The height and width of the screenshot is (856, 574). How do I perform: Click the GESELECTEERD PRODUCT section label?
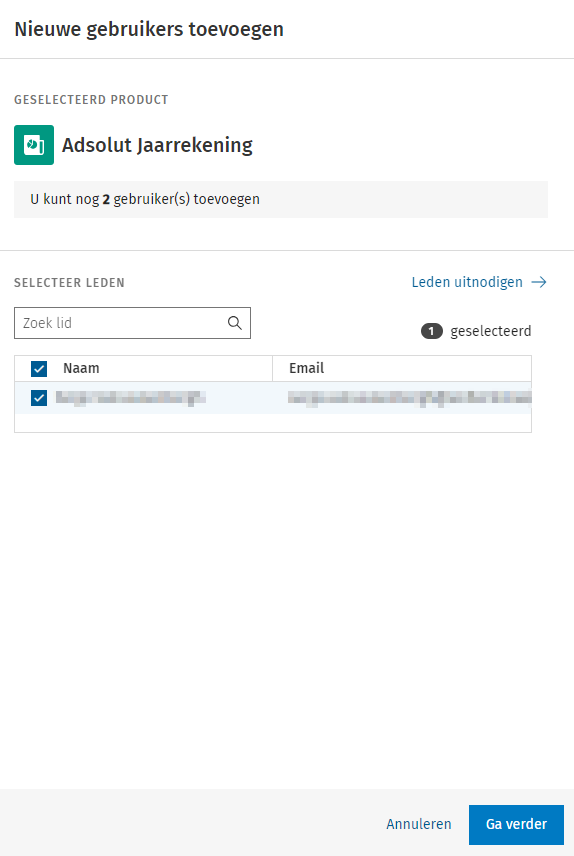pos(91,100)
